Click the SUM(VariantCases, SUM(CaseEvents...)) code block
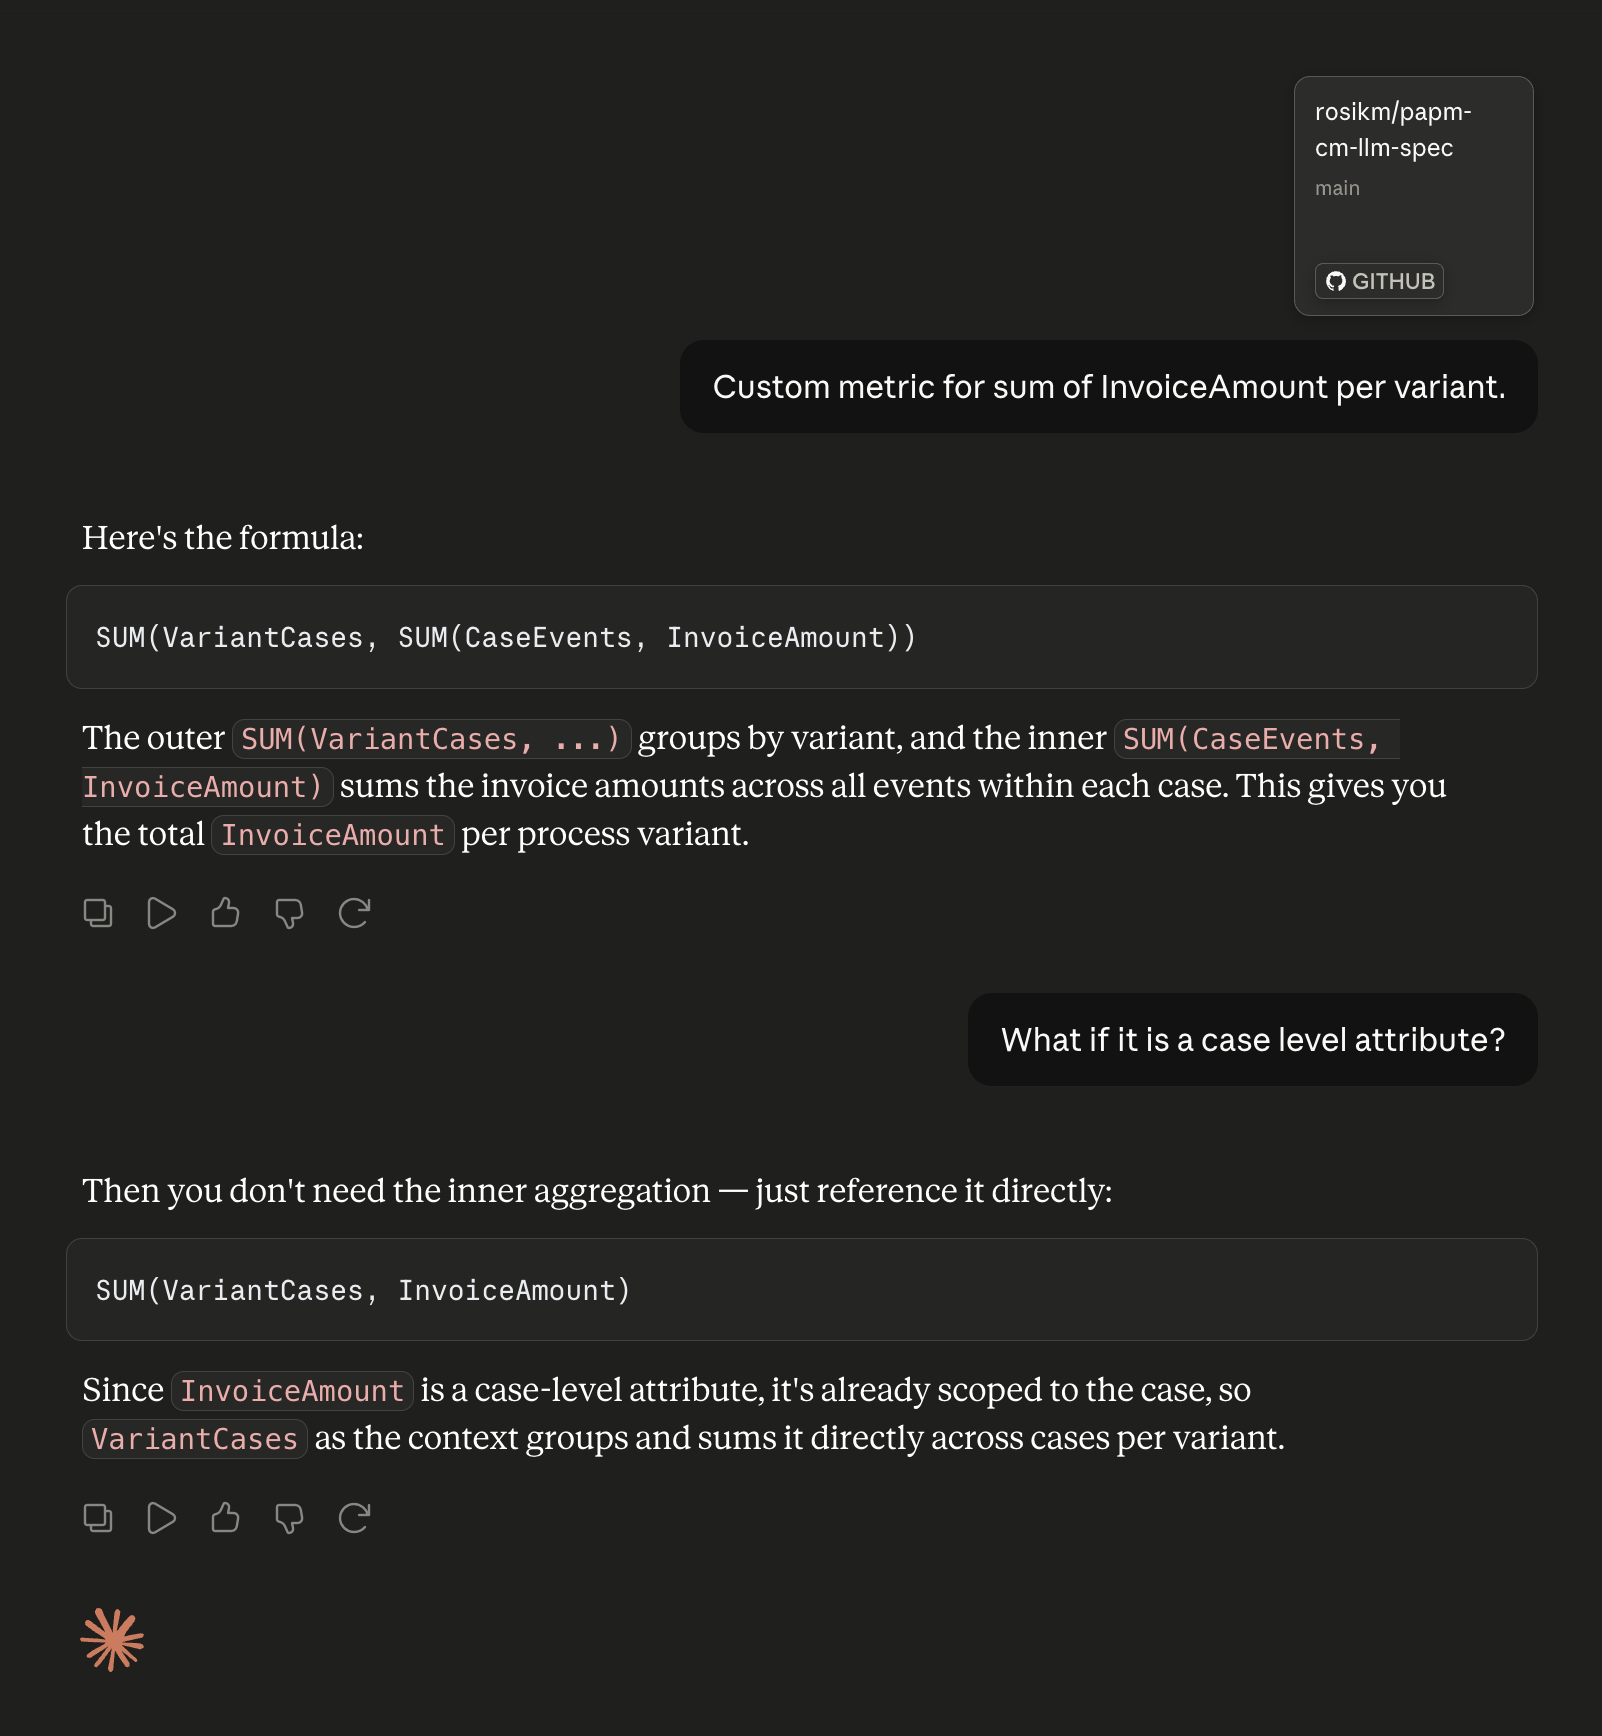1602x1736 pixels. 802,637
